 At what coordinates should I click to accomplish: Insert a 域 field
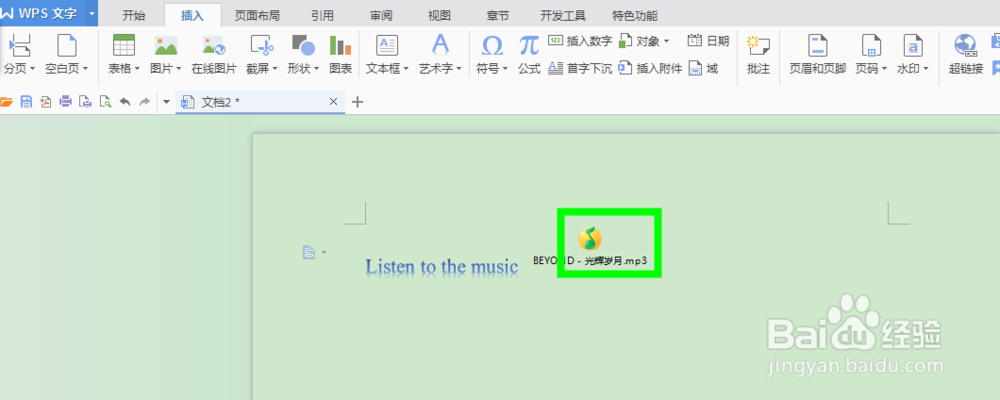(x=703, y=68)
